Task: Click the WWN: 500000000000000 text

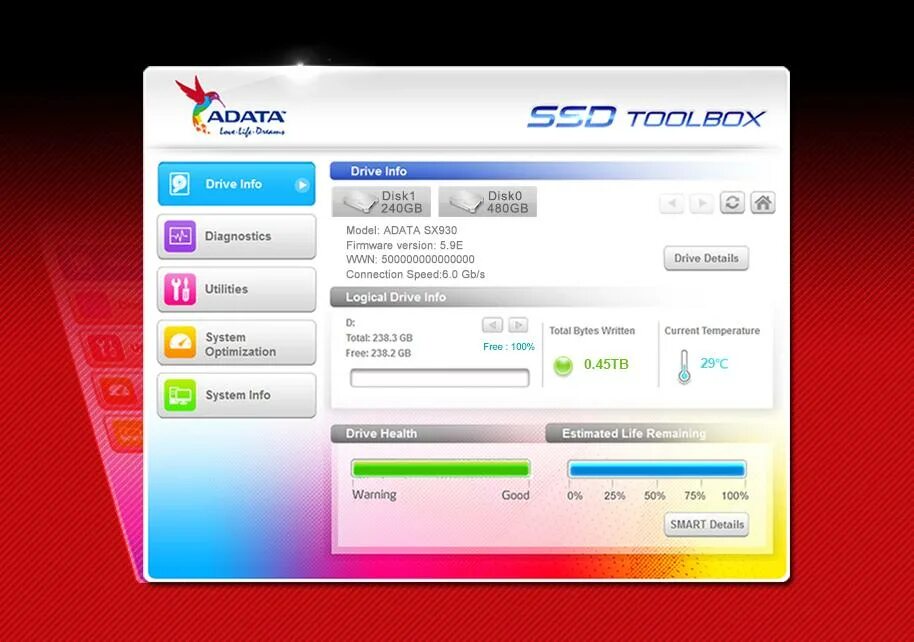Action: pyautogui.click(x=410, y=259)
